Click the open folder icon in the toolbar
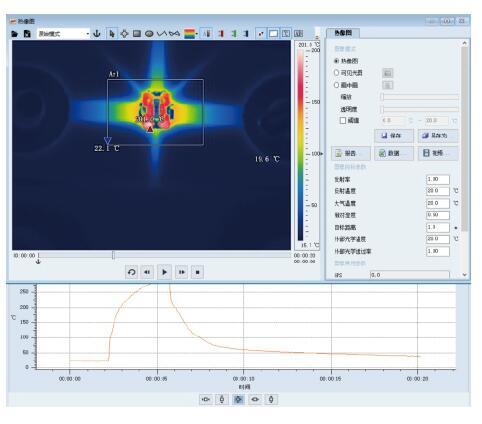 (14, 34)
